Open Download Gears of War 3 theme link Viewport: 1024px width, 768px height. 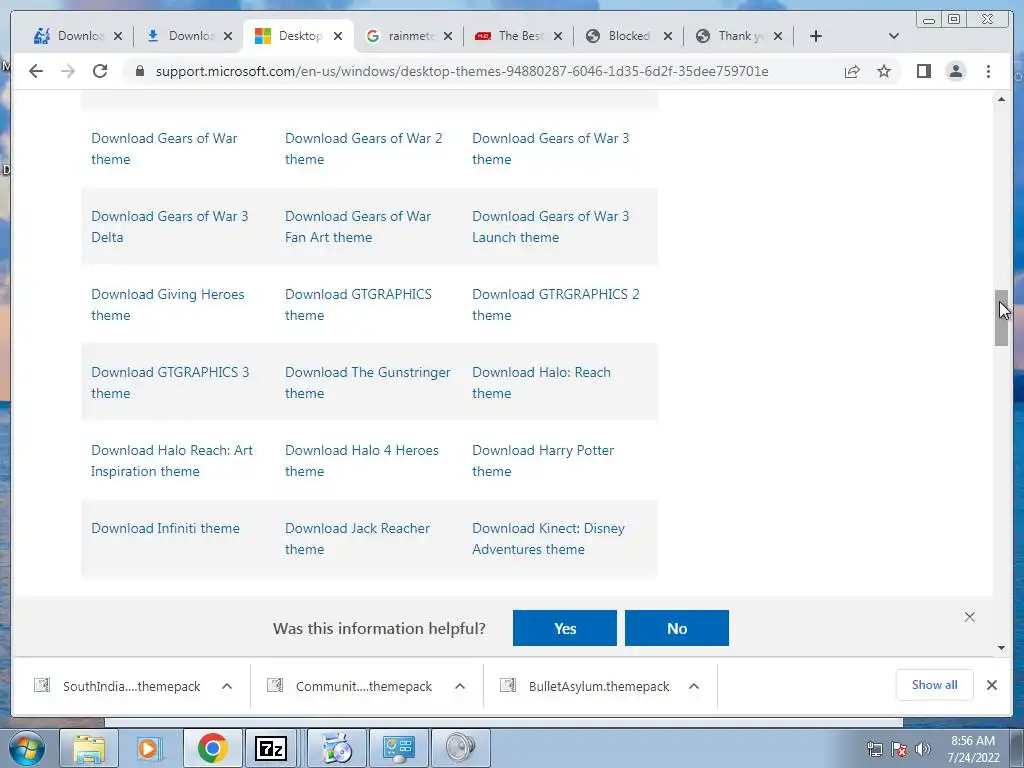coord(551,149)
